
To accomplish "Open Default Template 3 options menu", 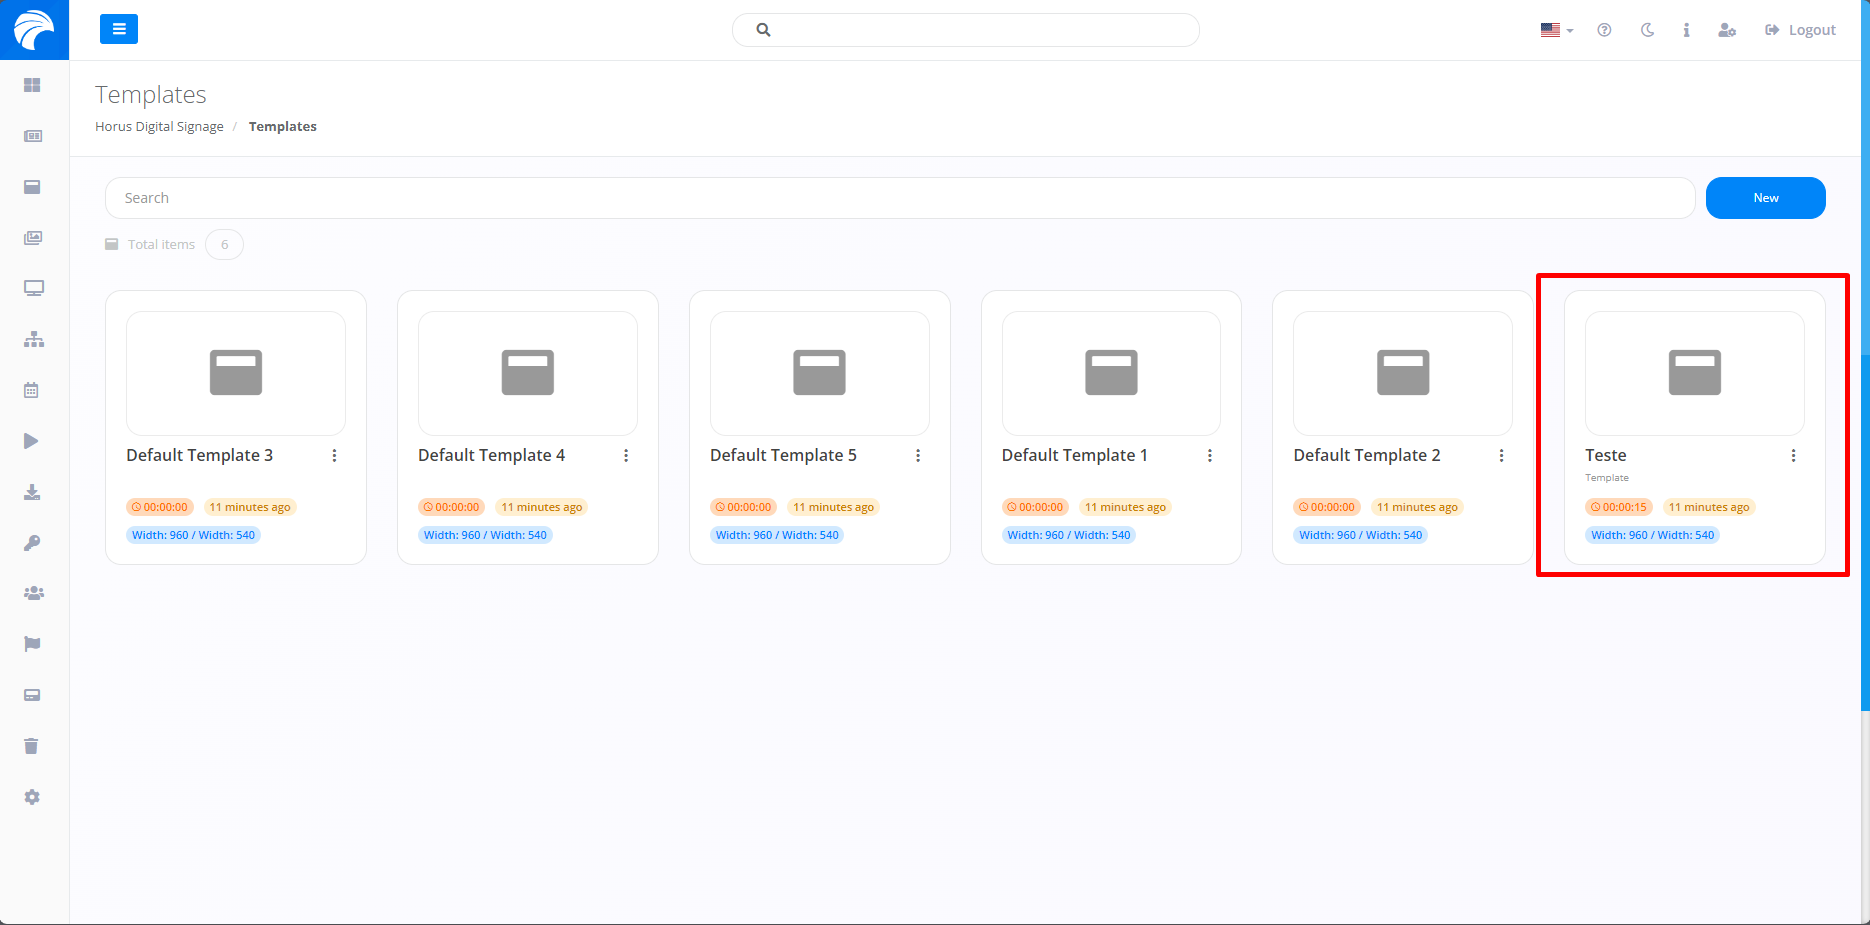I will (334, 456).
